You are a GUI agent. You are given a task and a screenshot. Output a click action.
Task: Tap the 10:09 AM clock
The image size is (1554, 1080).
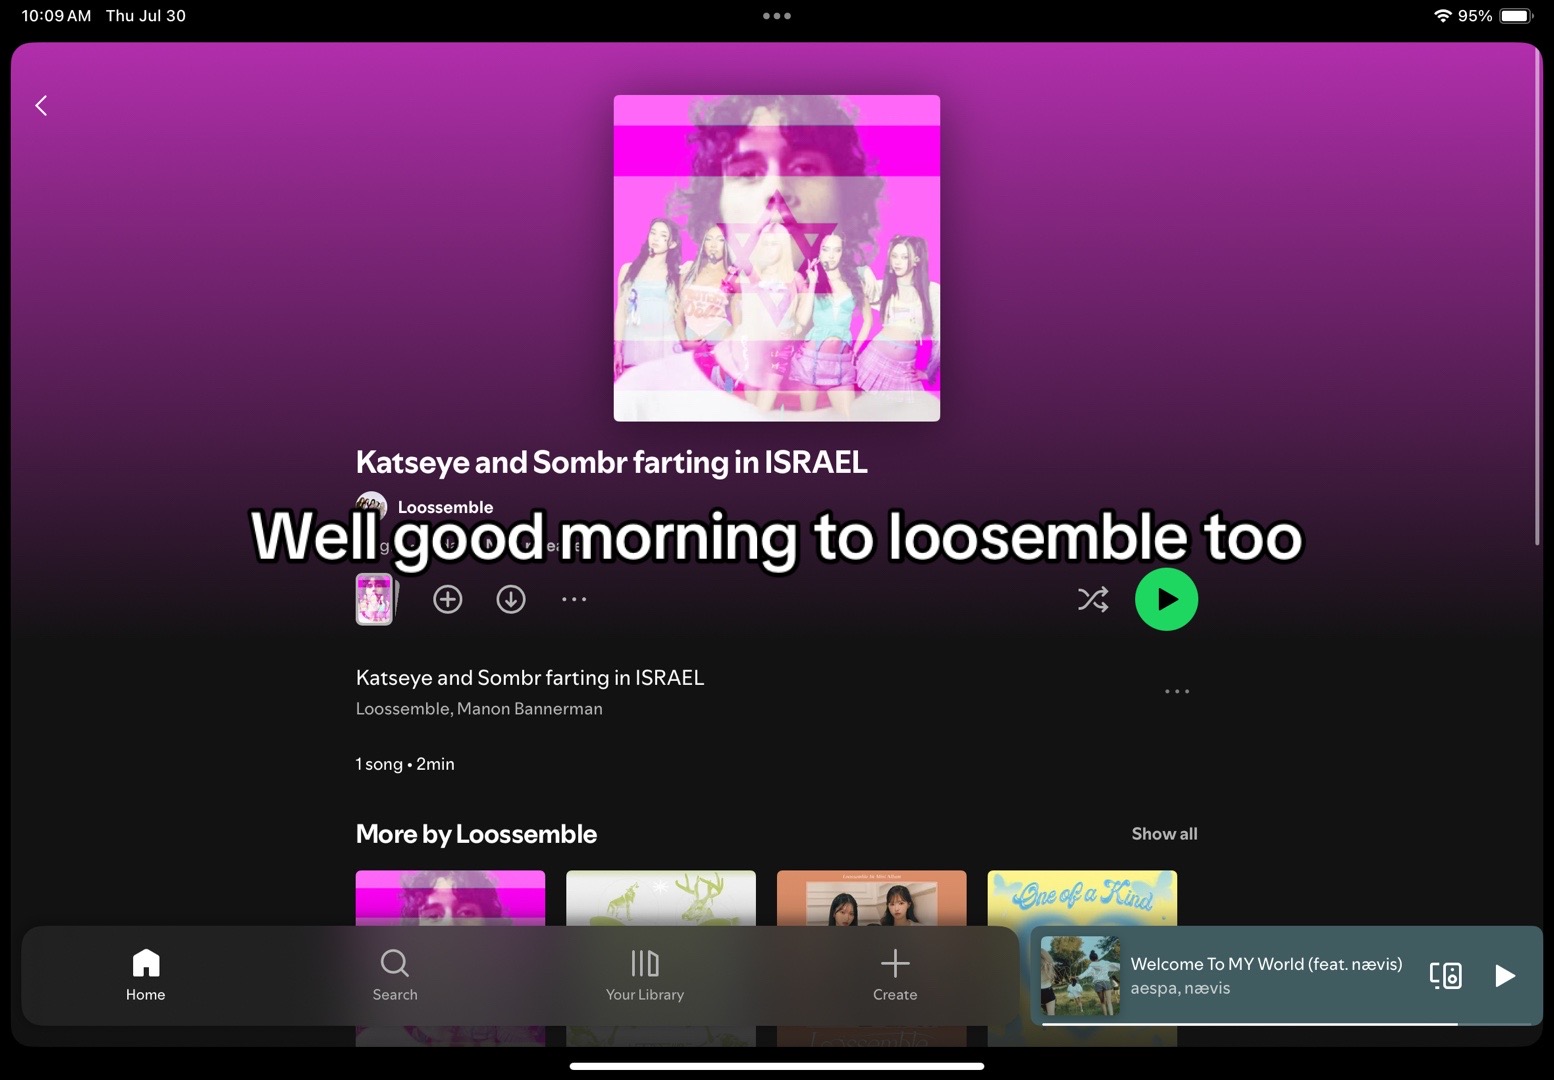pyautogui.click(x=56, y=16)
